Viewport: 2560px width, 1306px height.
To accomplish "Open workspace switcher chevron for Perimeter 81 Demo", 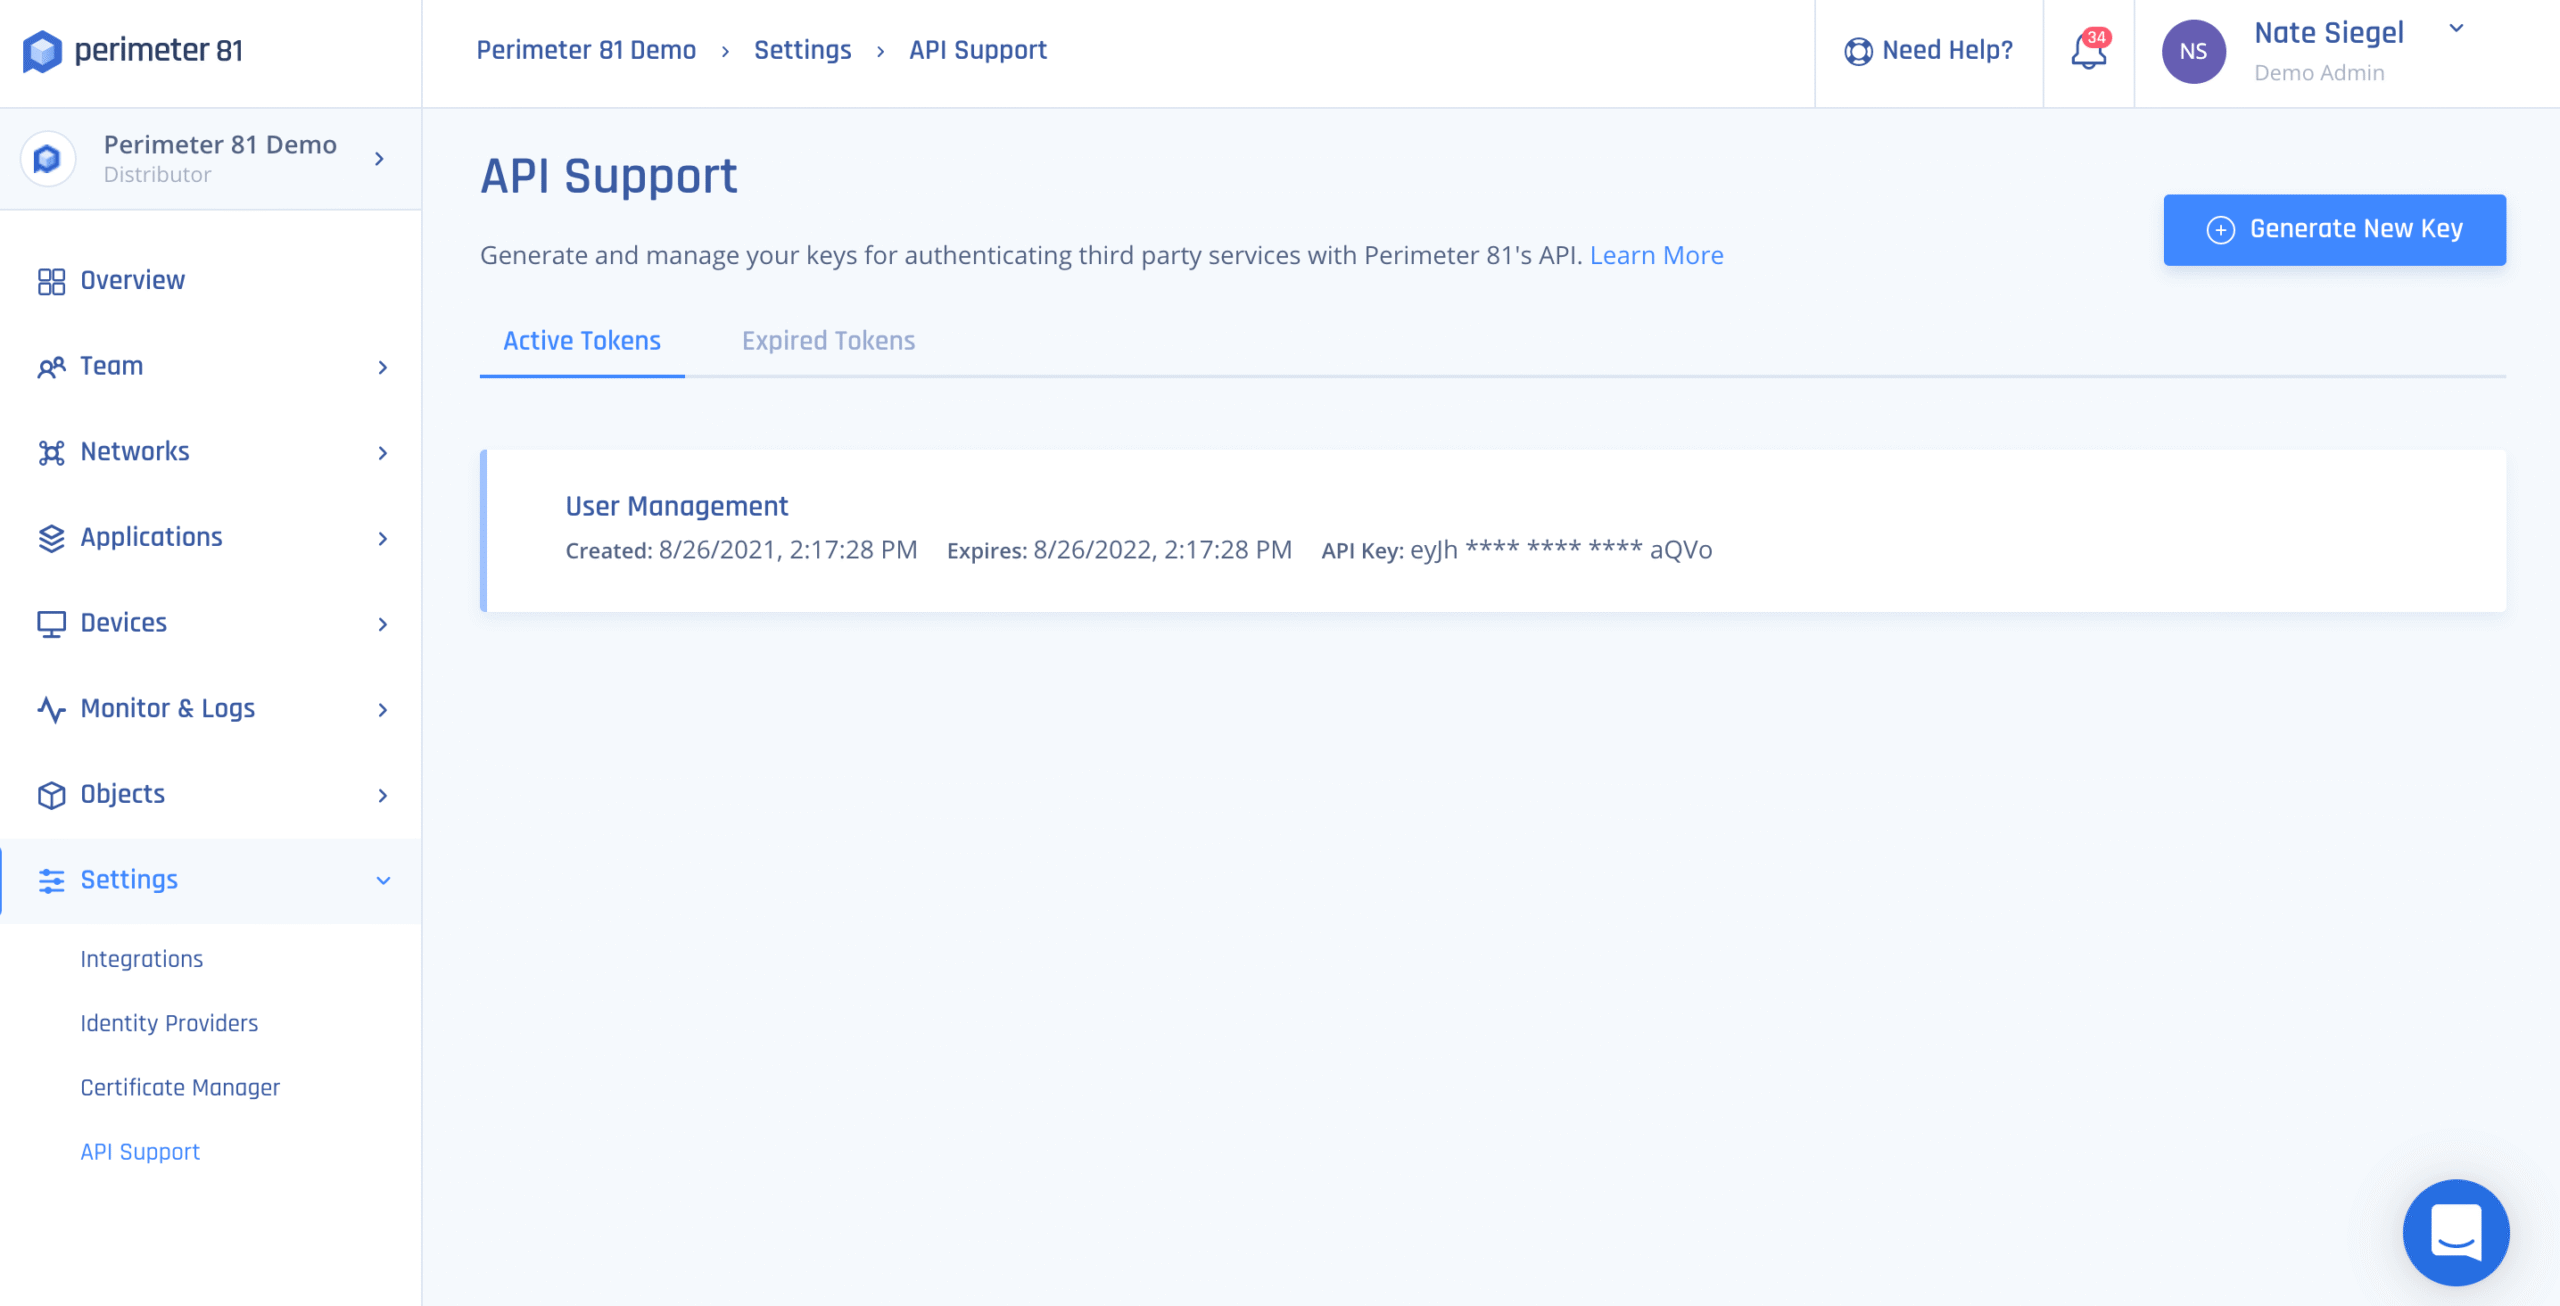I will [379, 158].
